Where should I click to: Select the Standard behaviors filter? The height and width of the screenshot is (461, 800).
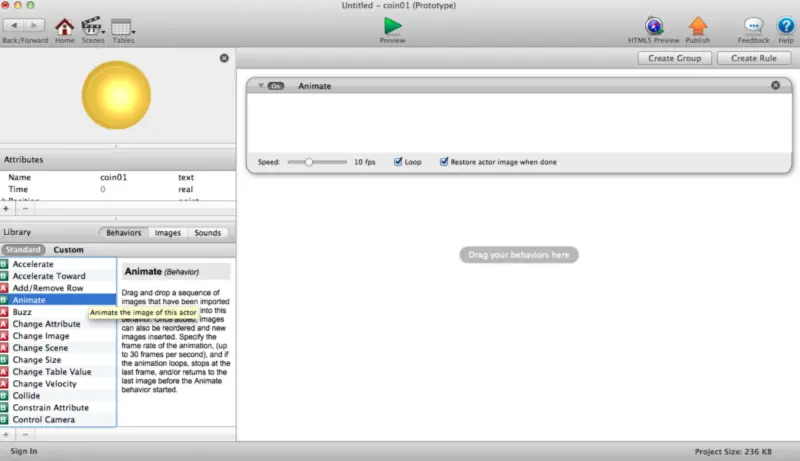click(x=23, y=249)
